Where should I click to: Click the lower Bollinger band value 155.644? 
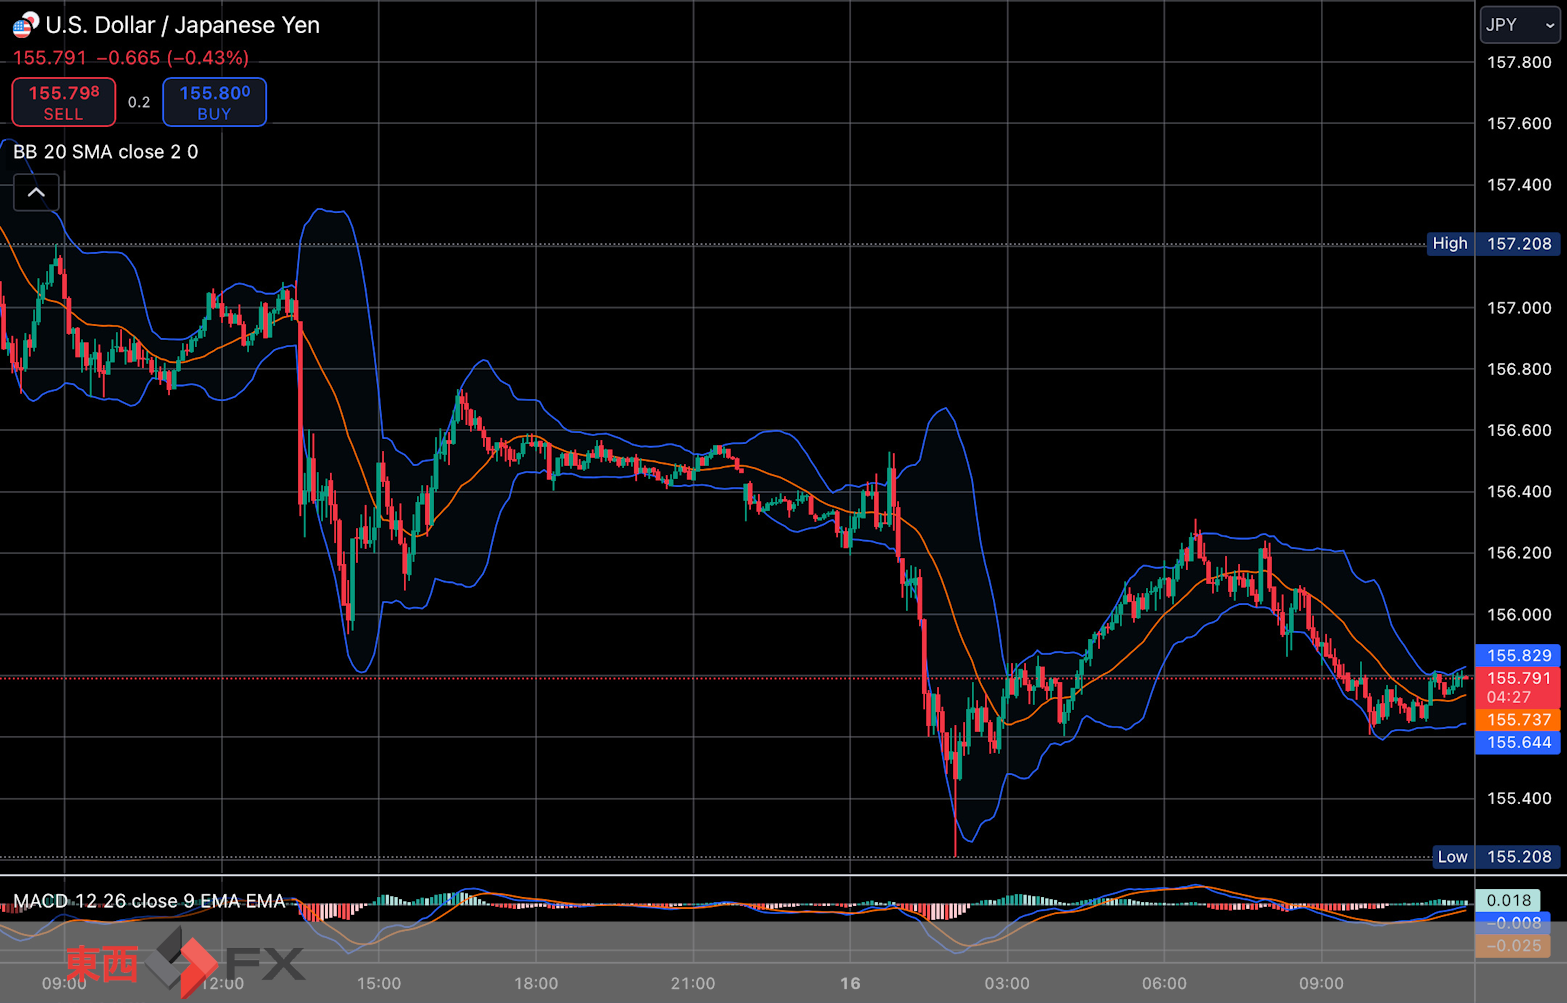(1518, 743)
